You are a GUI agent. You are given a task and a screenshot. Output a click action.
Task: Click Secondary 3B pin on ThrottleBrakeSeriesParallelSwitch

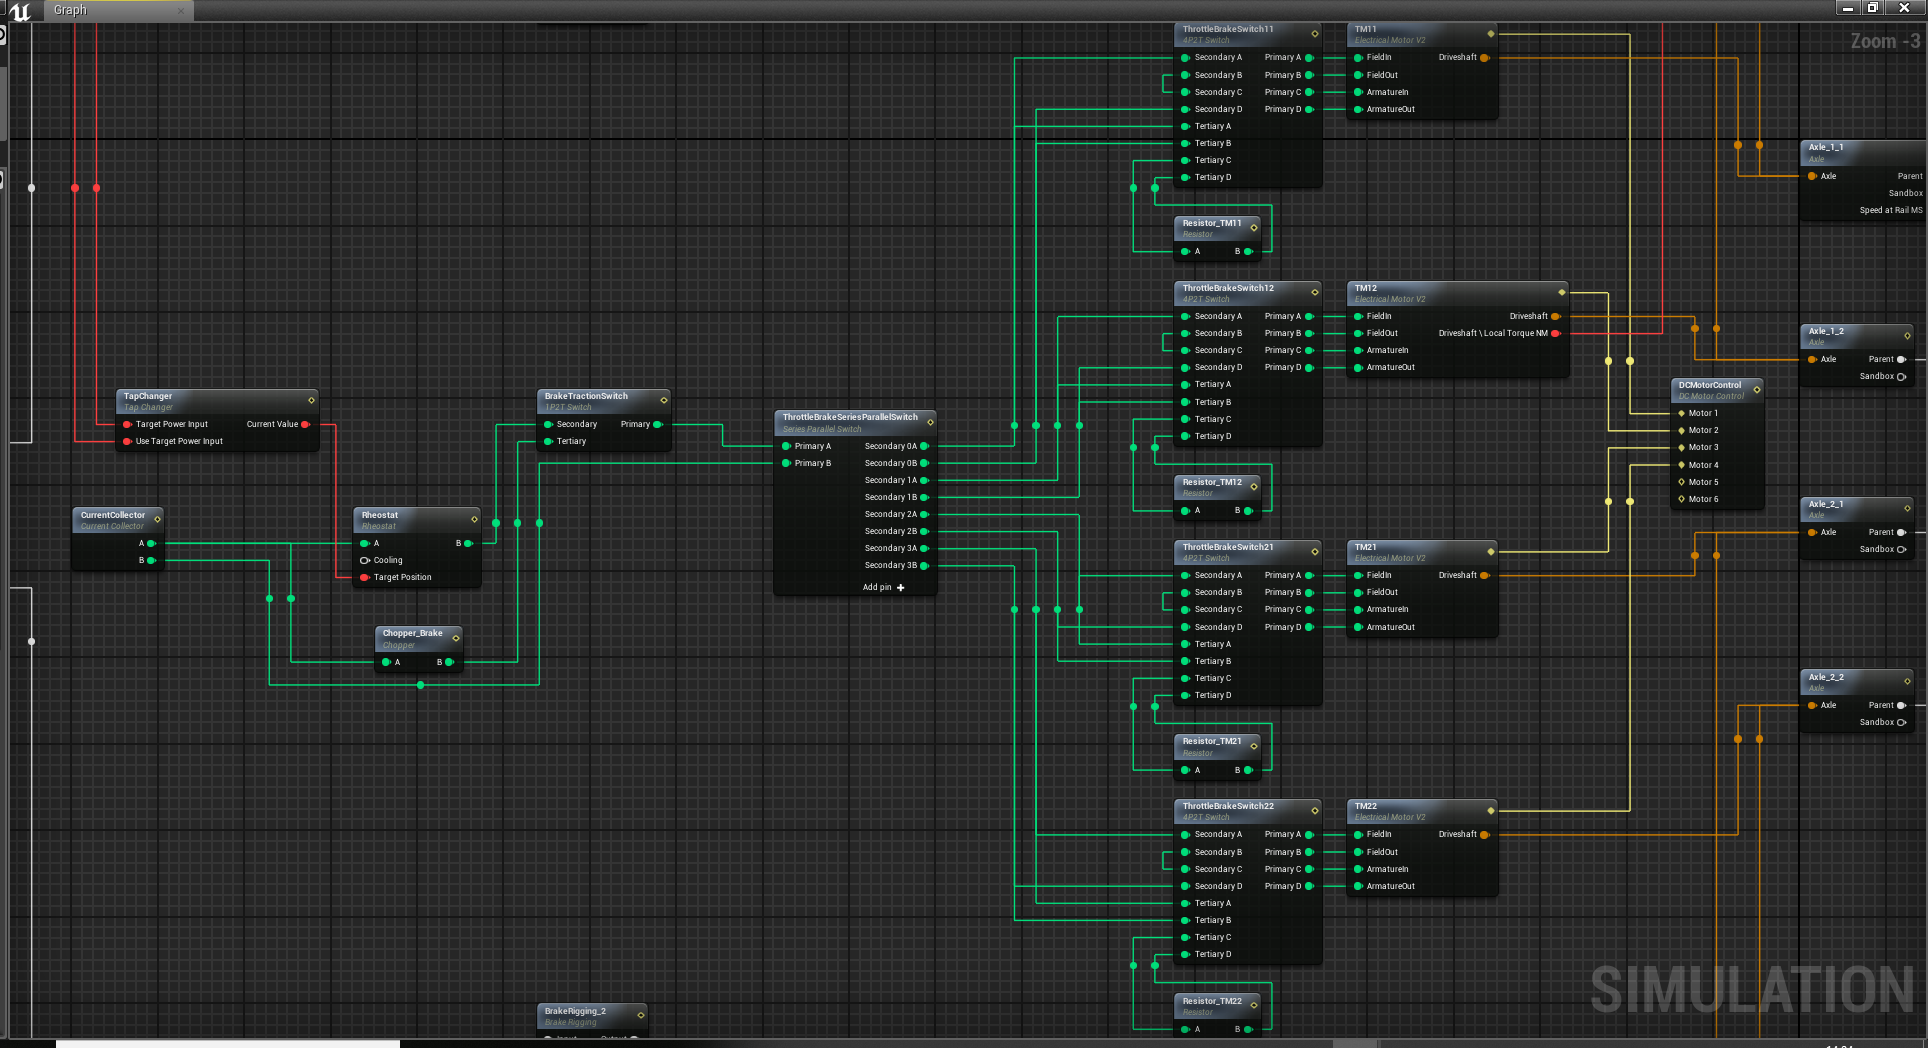924,565
